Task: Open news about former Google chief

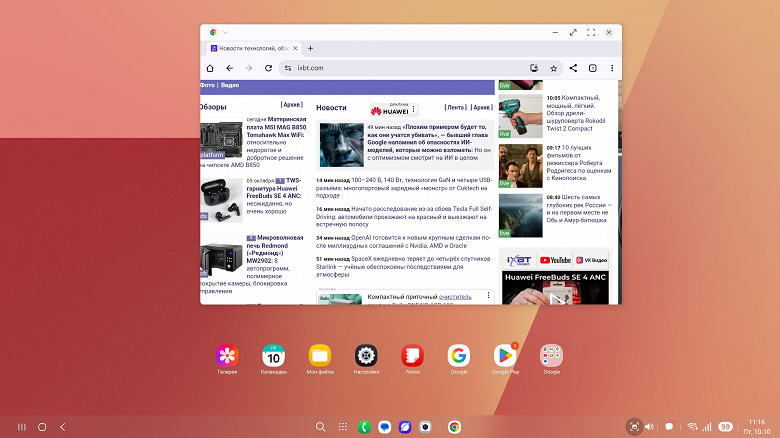Action: click(429, 142)
